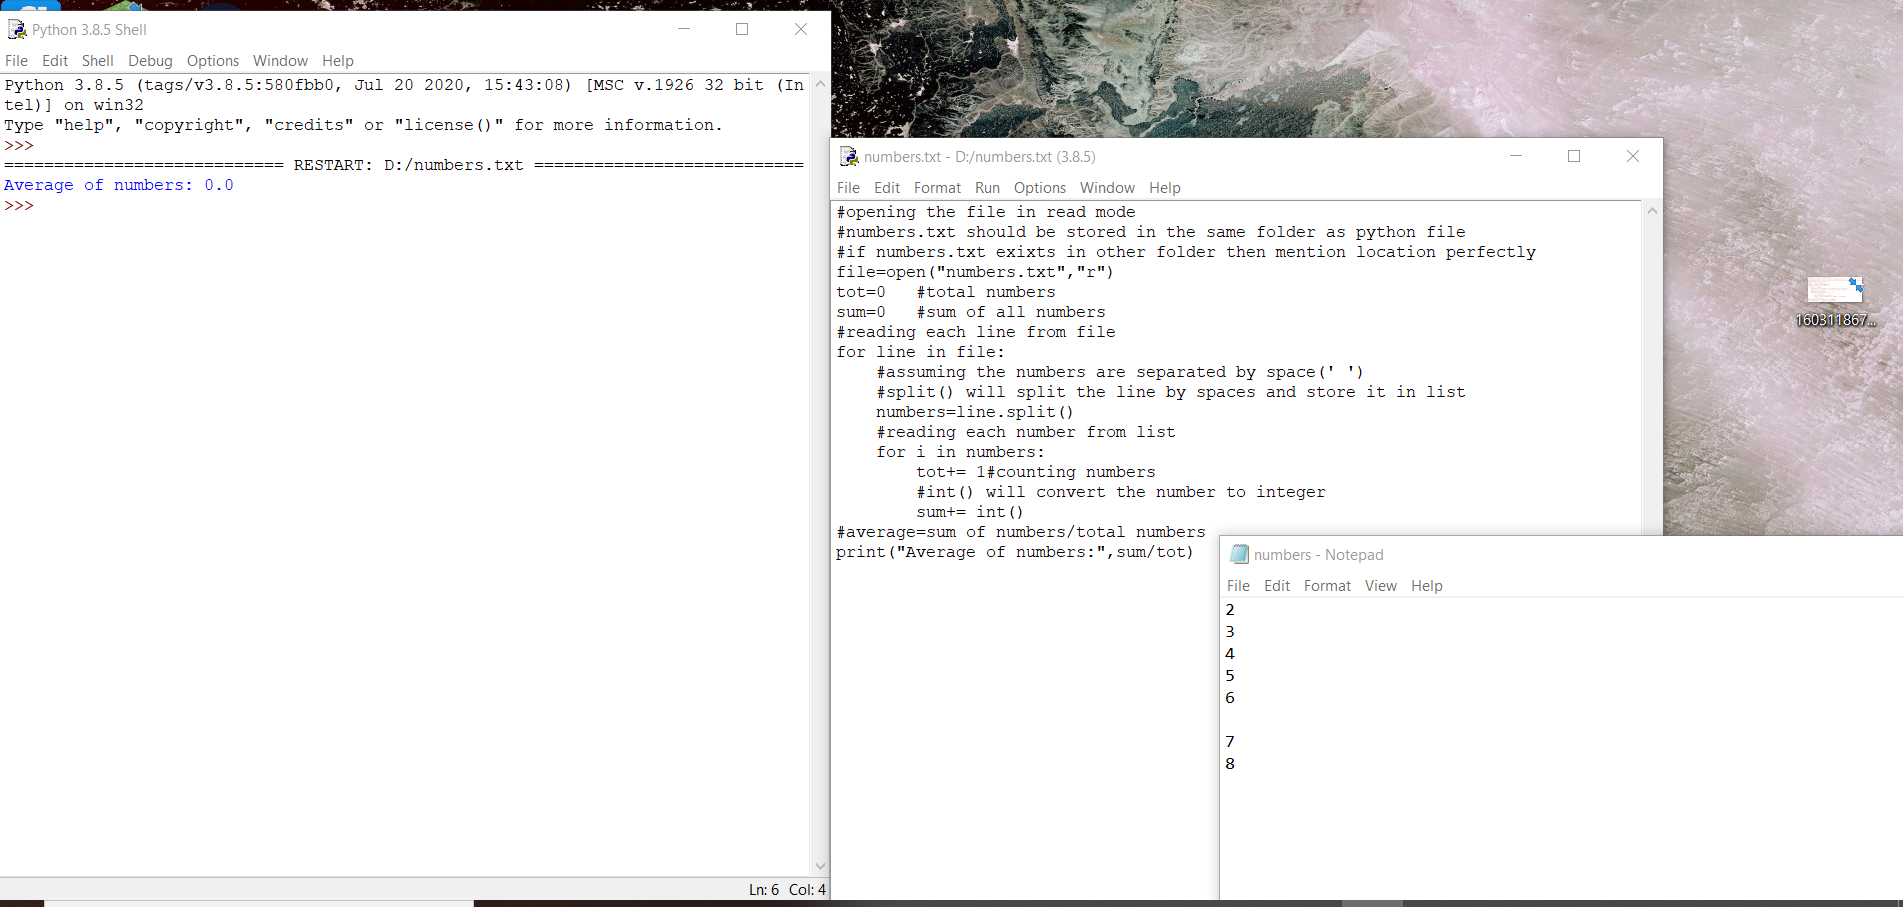Viewport: 1903px width, 907px height.
Task: Open the File menu in Python Shell
Action: pos(16,61)
